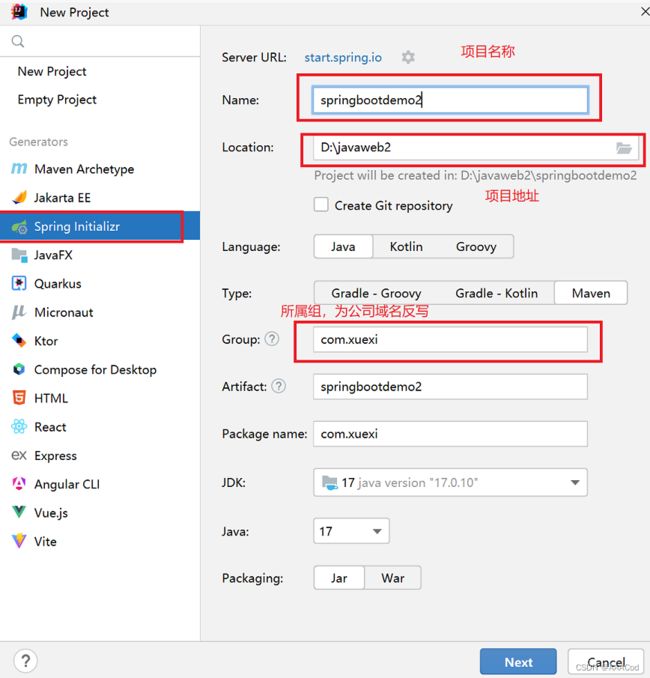This screenshot has width=650, height=678.
Task: Click the JDK folder icon
Action: click(x=330, y=482)
